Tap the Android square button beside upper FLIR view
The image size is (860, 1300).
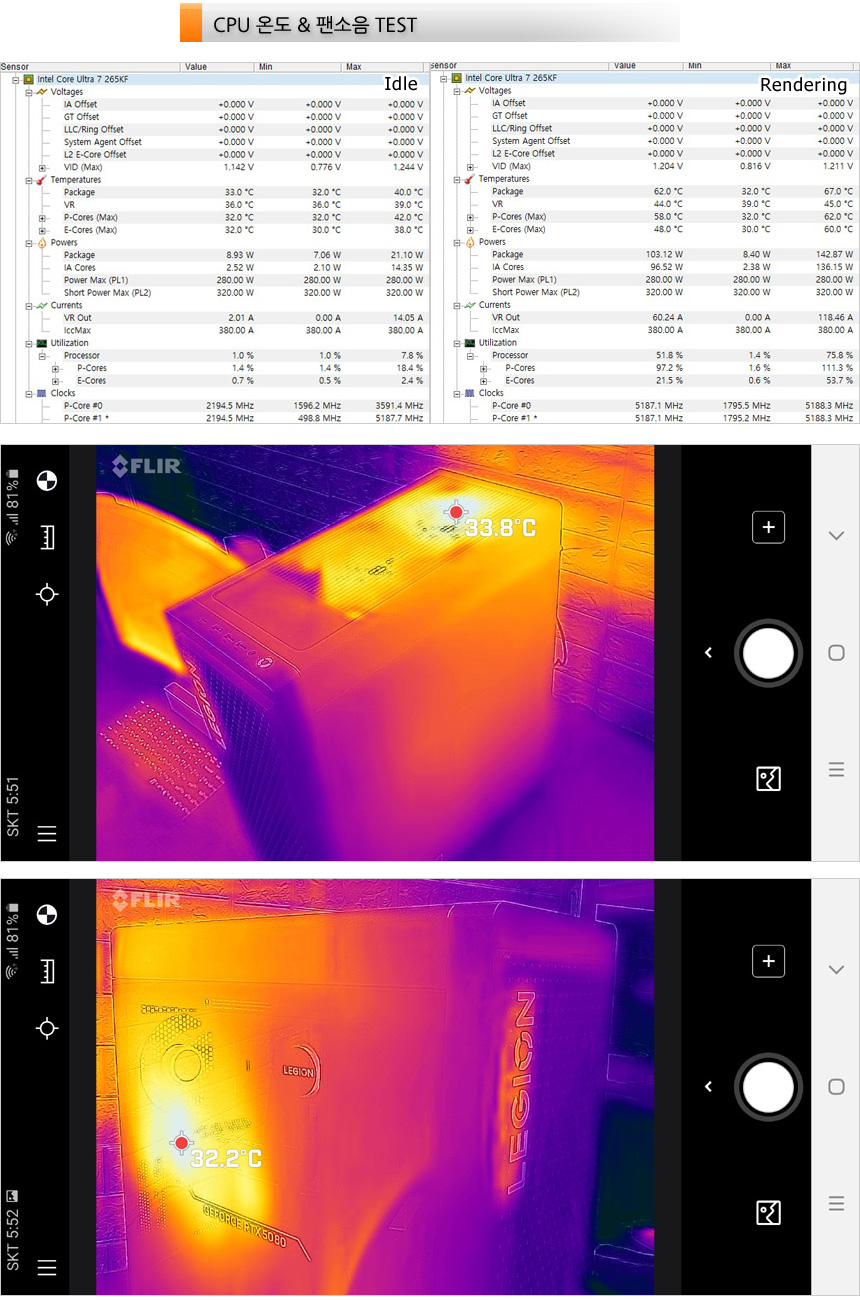(836, 653)
